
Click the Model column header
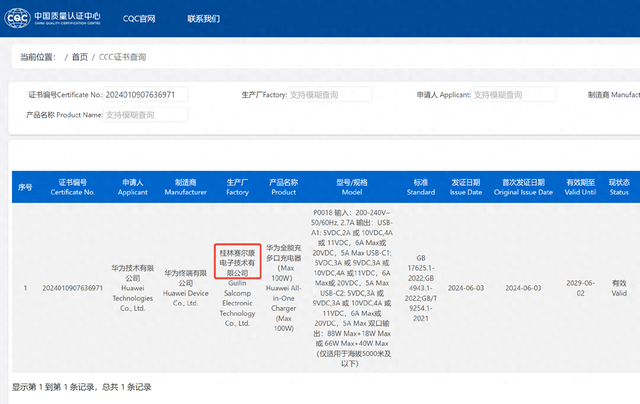352,187
